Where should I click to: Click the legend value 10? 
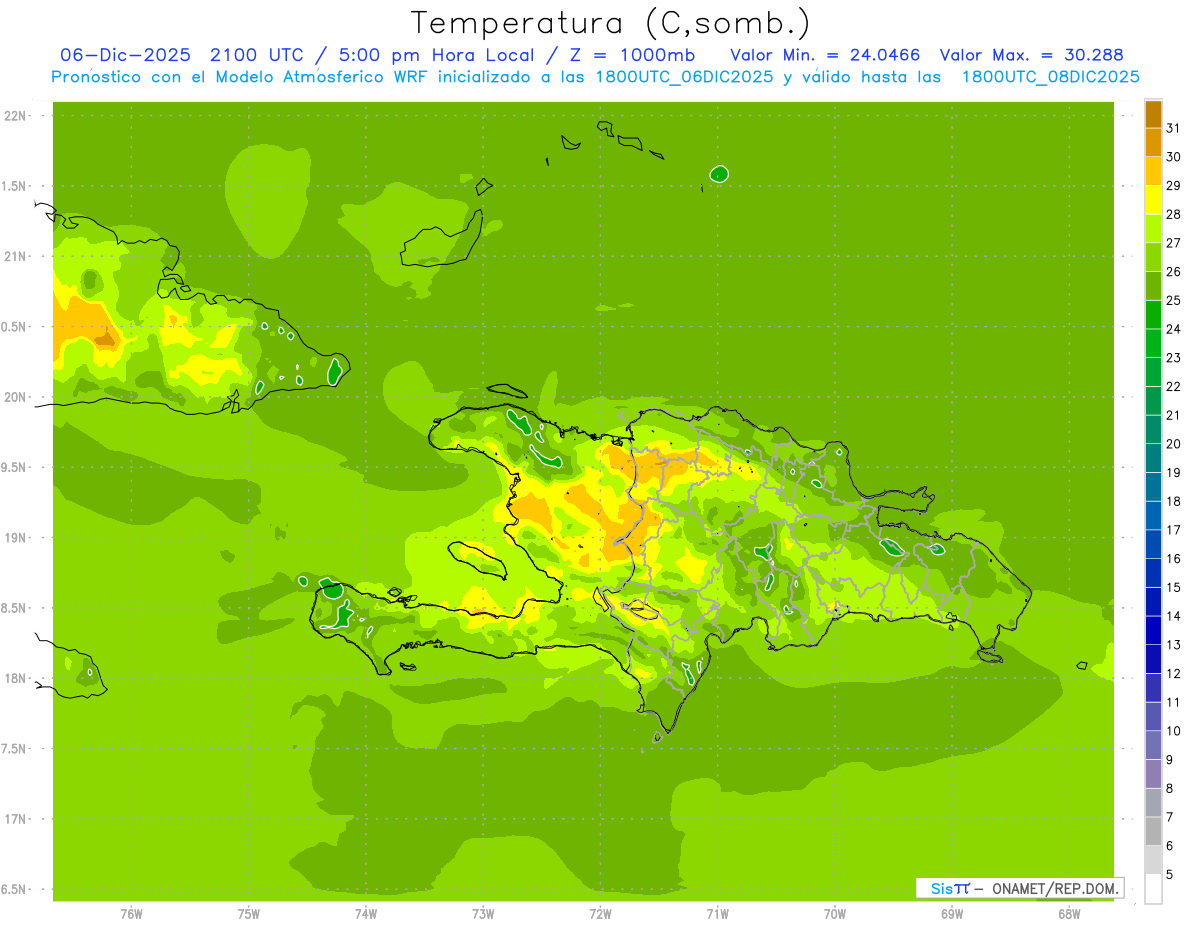(x=1174, y=731)
